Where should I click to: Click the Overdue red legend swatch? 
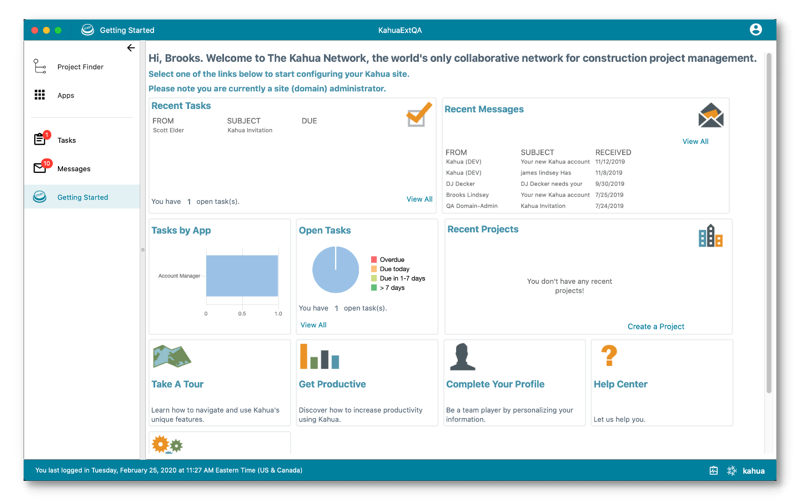pos(374,260)
